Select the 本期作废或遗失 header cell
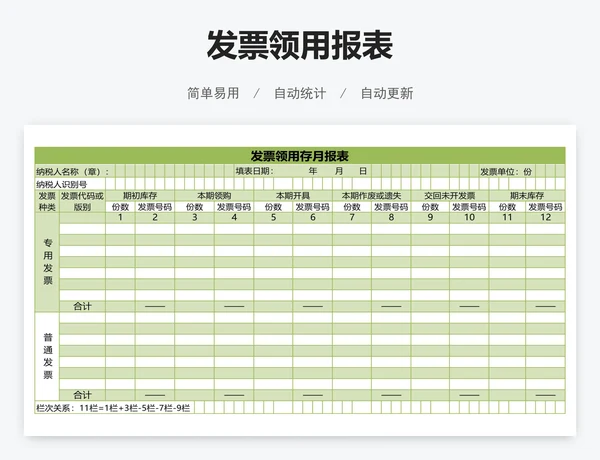 point(372,196)
